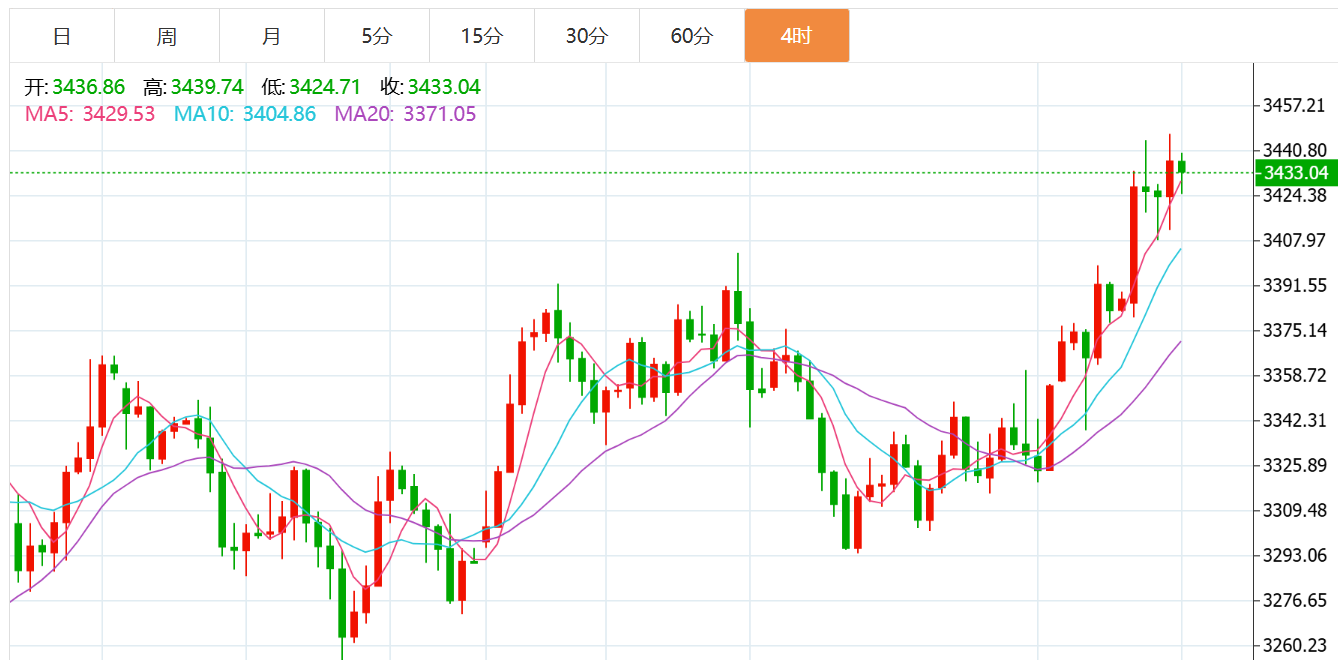This screenshot has height=660, width=1338.
Task: Click the high price 高:3439.74
Action: pyautogui.click(x=193, y=87)
